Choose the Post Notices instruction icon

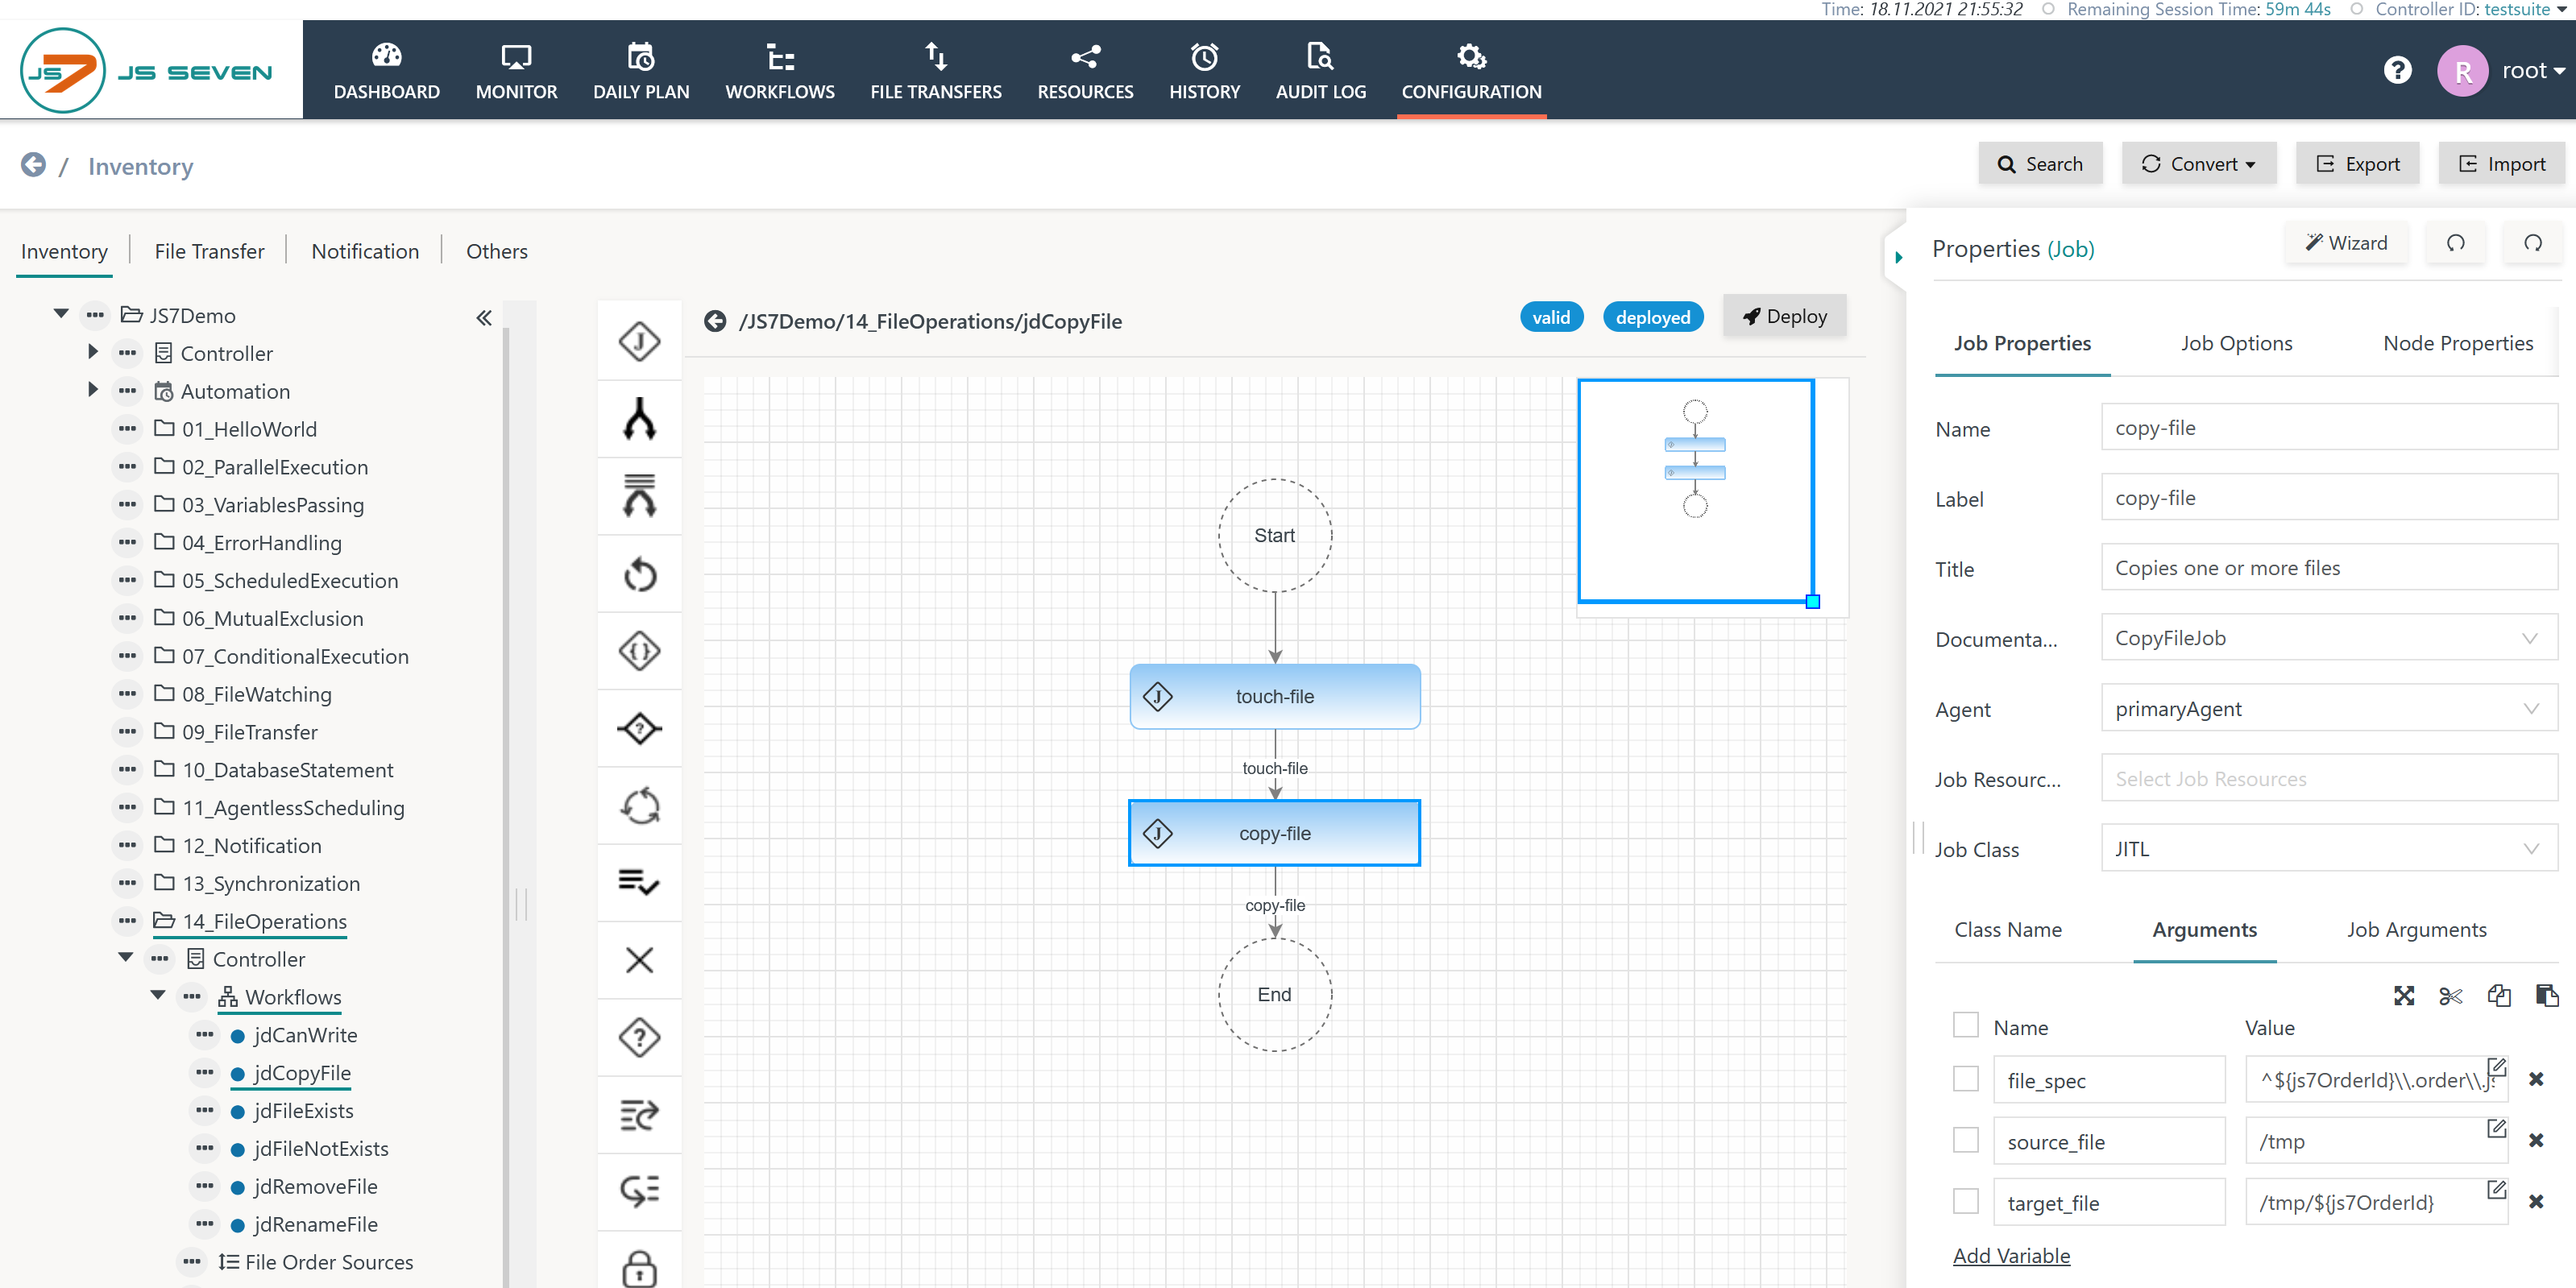click(639, 1191)
